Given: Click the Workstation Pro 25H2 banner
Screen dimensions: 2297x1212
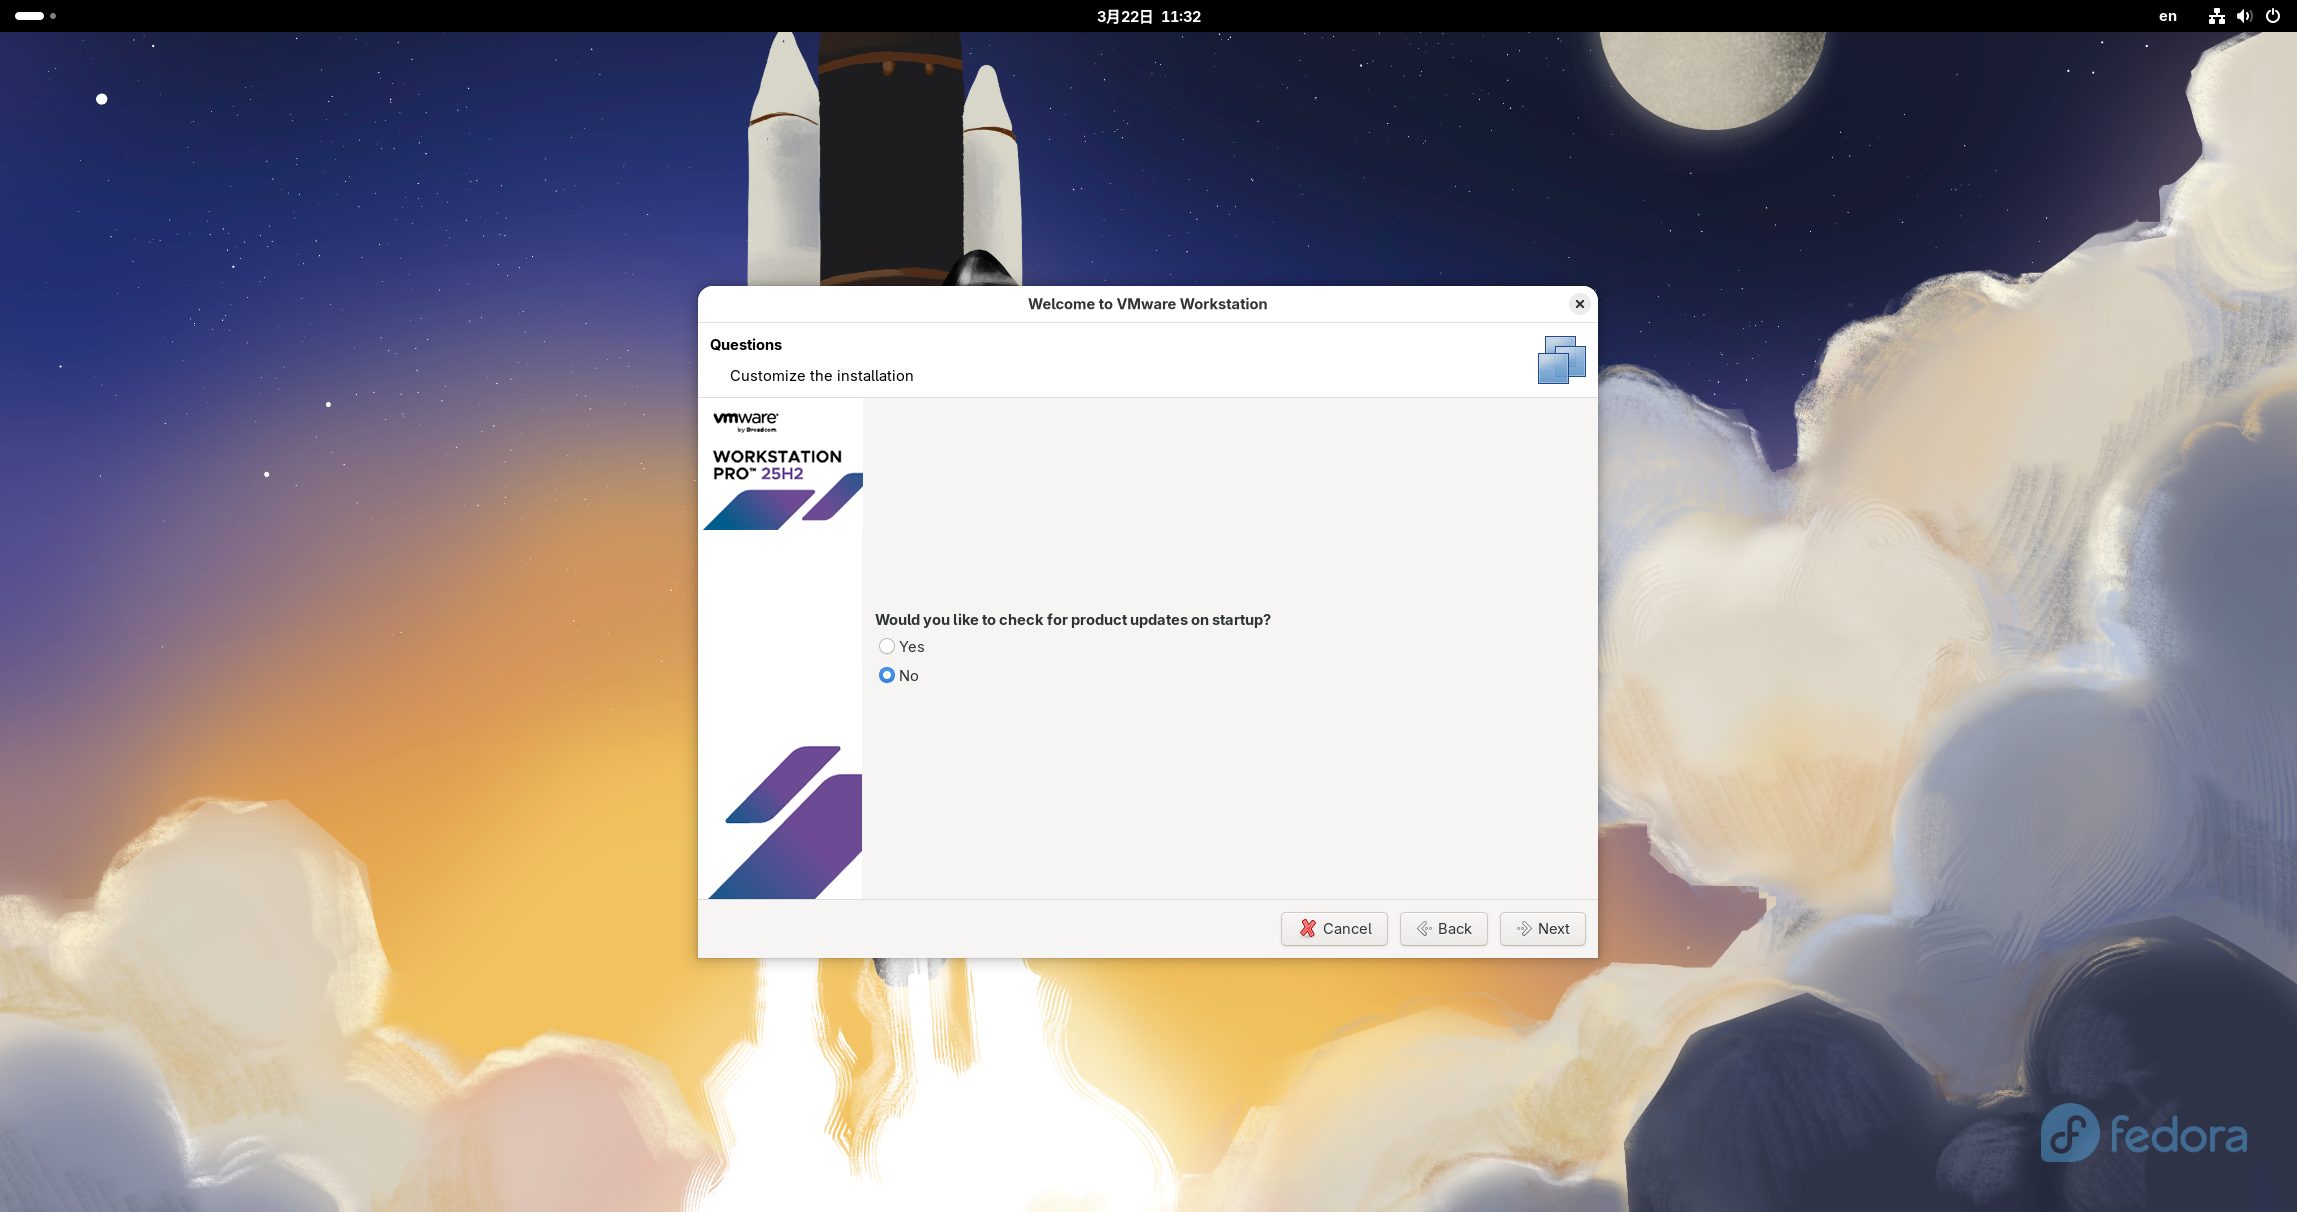Looking at the screenshot, I should tap(777, 465).
